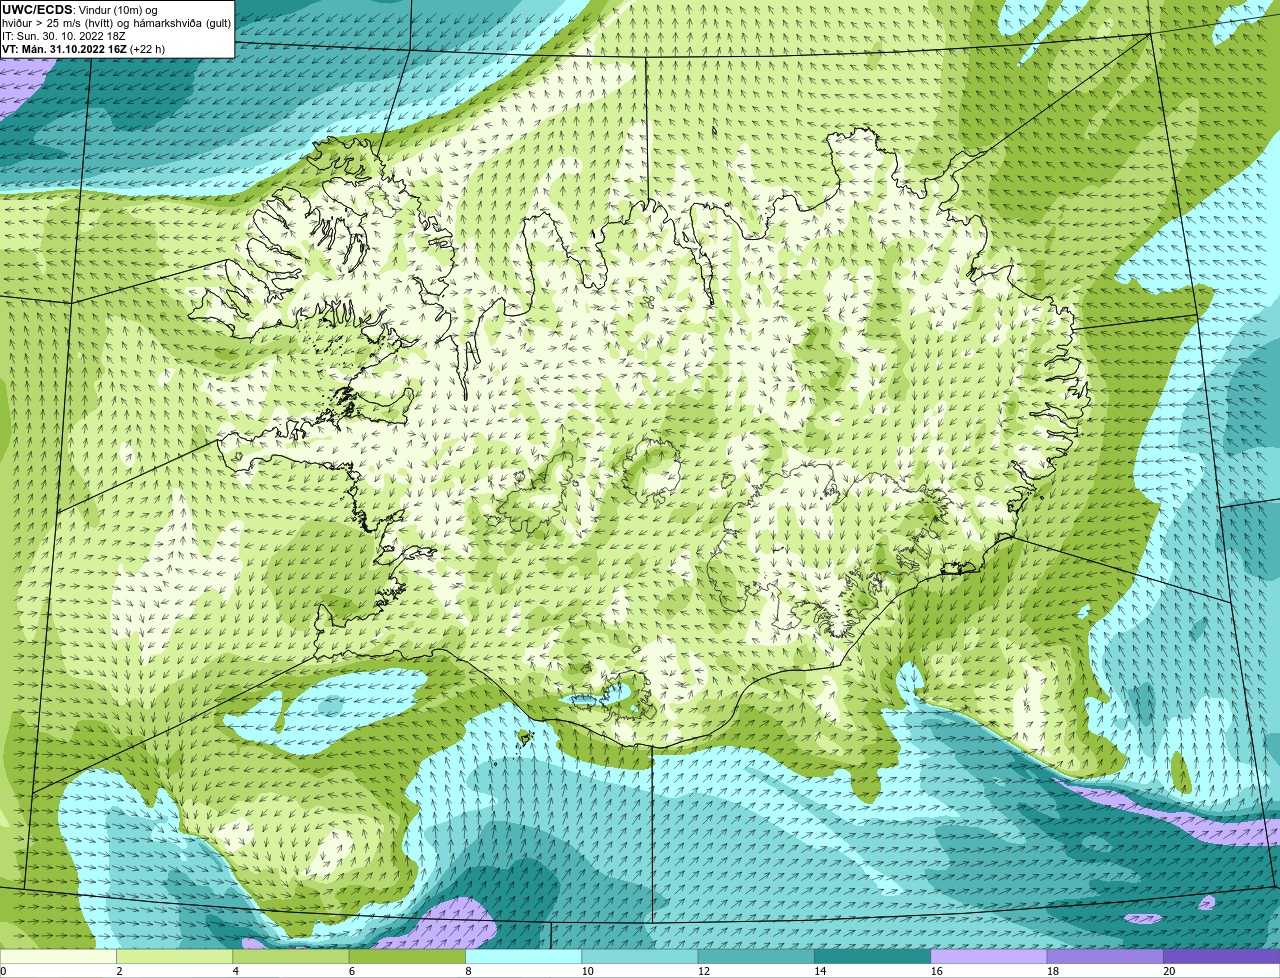The image size is (1280, 978).
Task: Click the 'IT: Sun. 30. 10. 2022 18Z' line
Action: point(64,36)
